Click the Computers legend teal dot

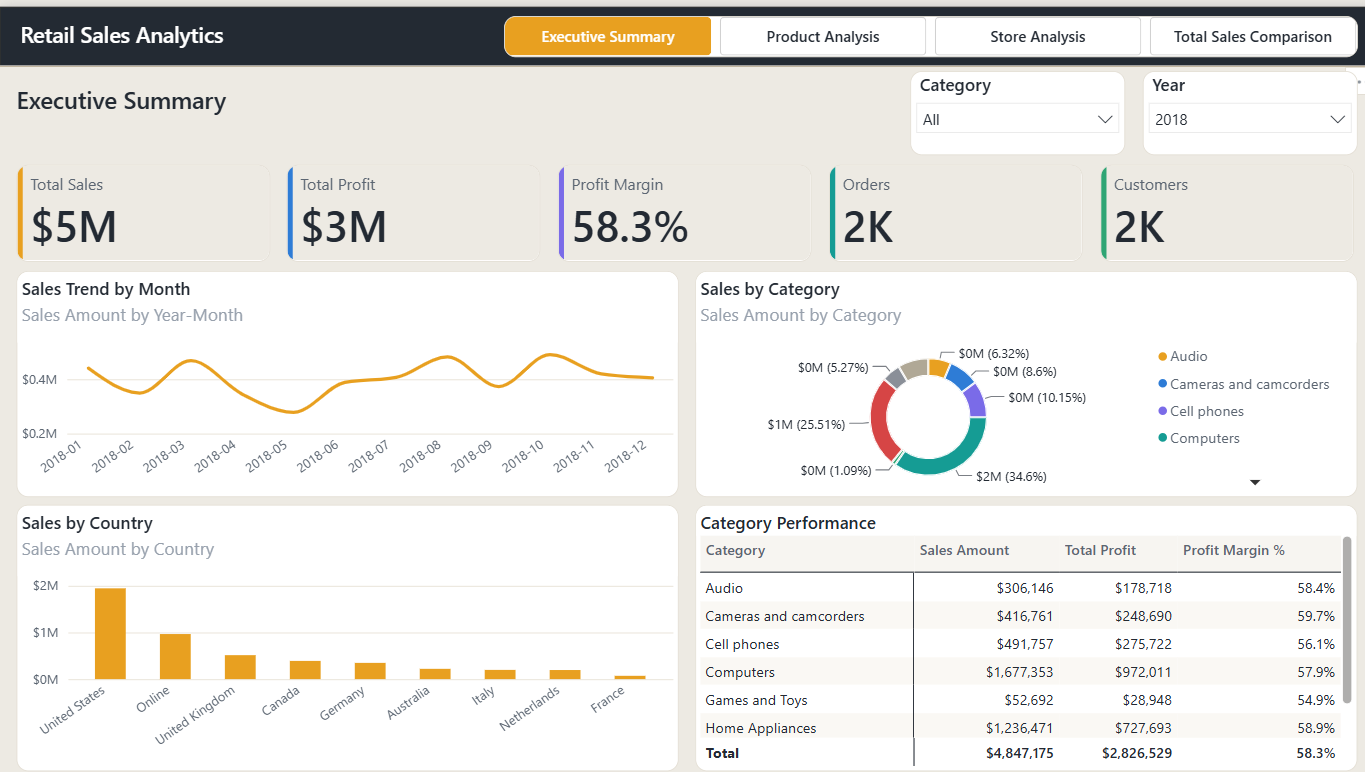coord(1162,438)
